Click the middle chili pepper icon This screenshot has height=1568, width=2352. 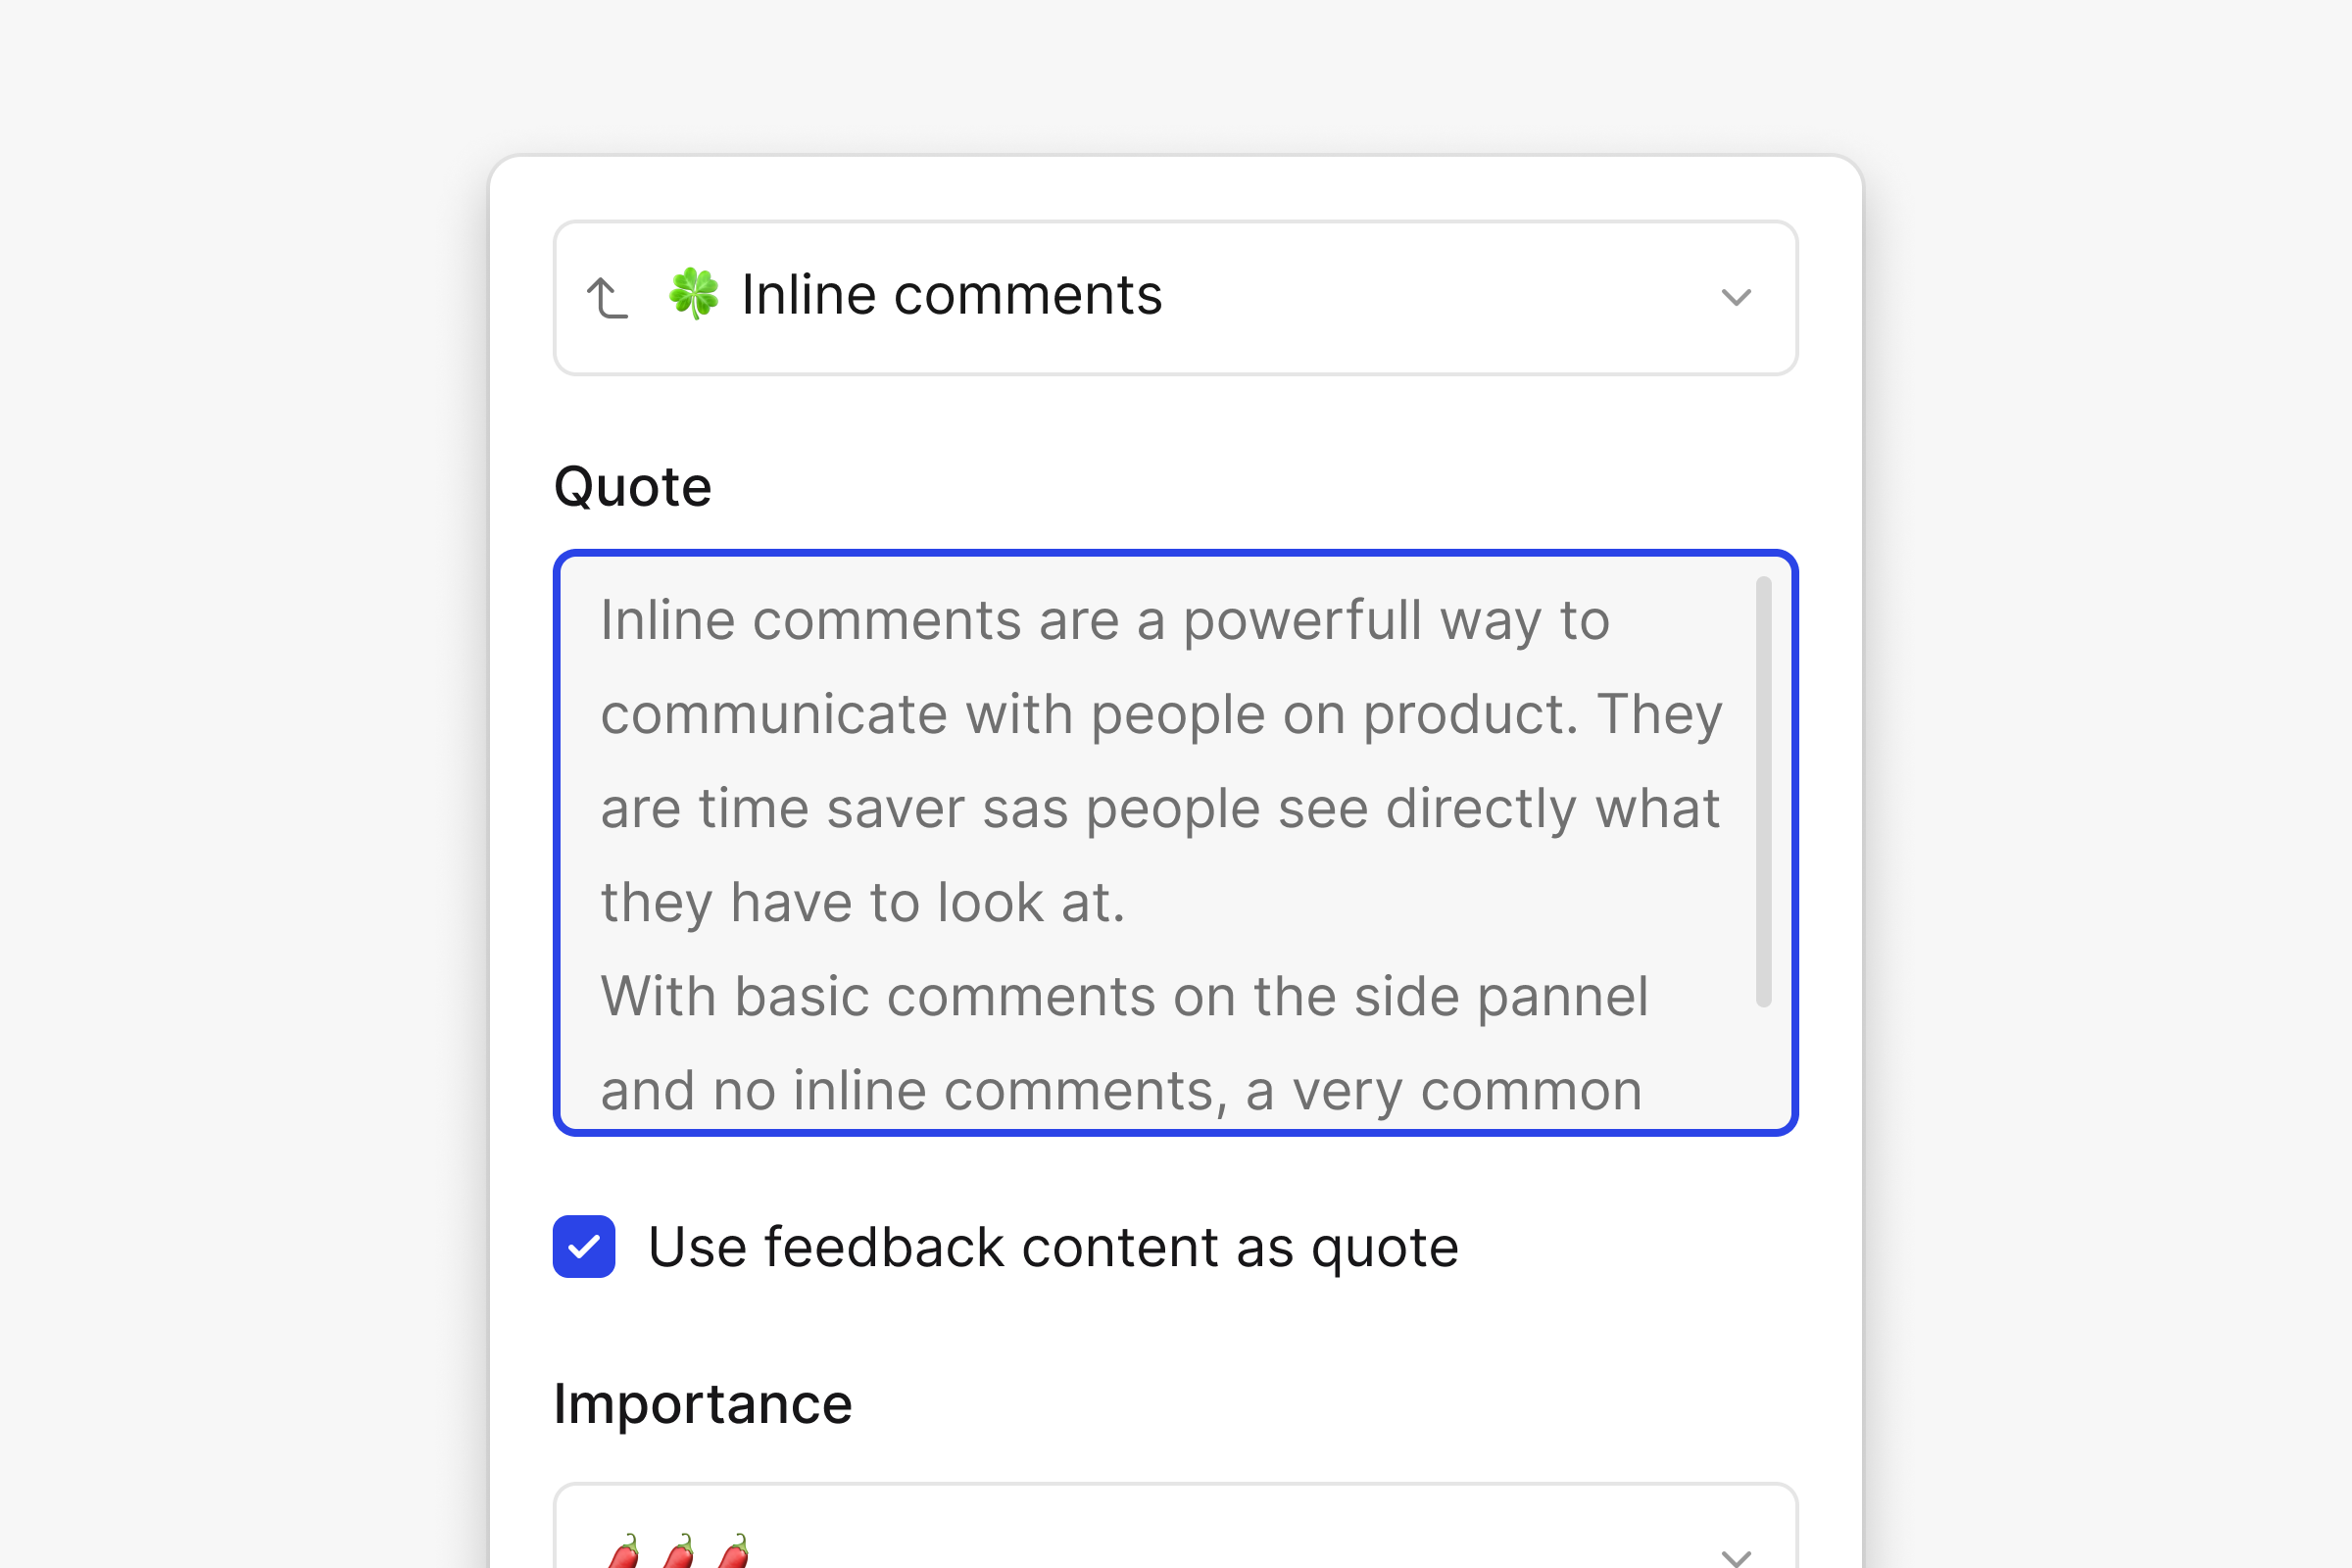679,1552
